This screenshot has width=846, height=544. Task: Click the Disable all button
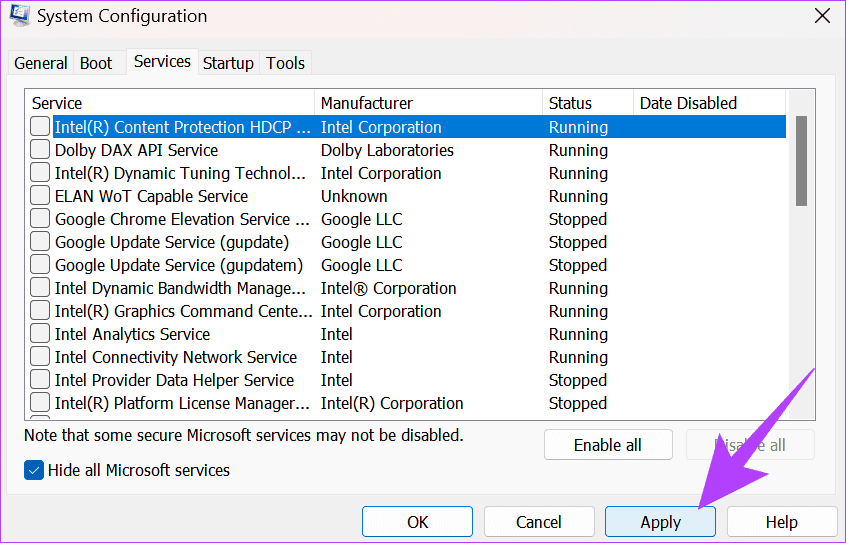click(x=750, y=445)
